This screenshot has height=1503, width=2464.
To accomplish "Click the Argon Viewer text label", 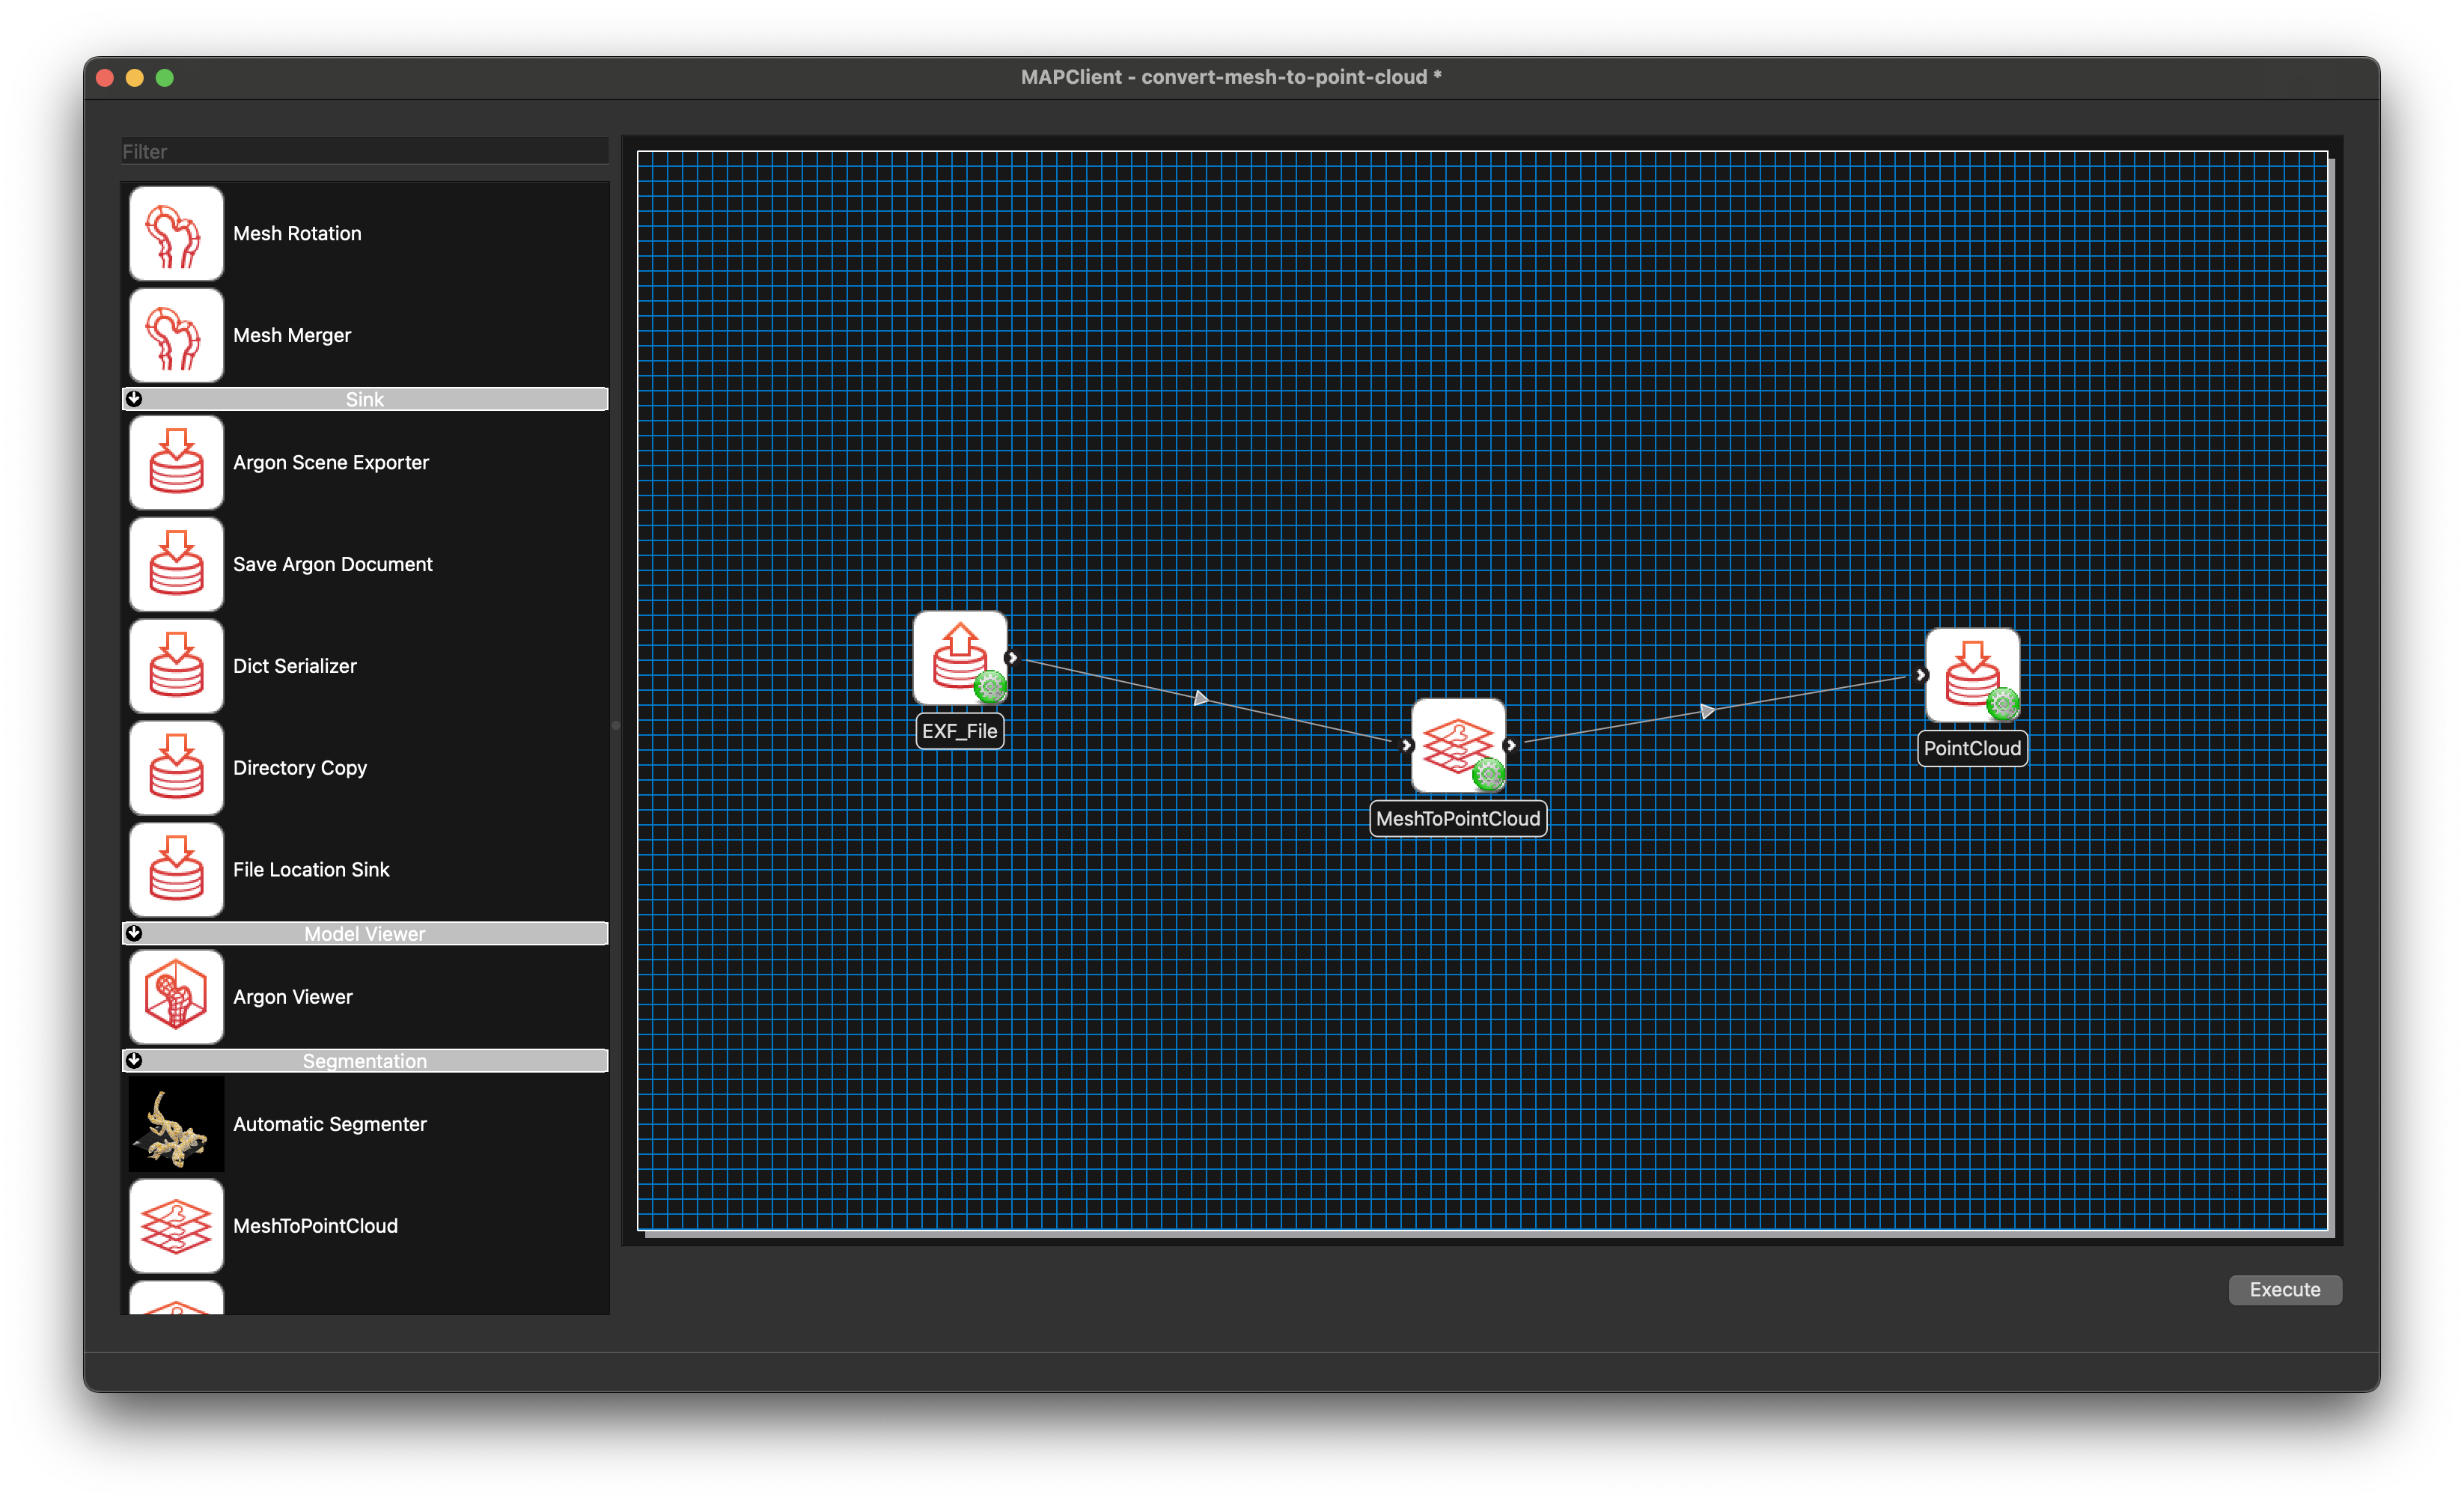I will (x=293, y=997).
